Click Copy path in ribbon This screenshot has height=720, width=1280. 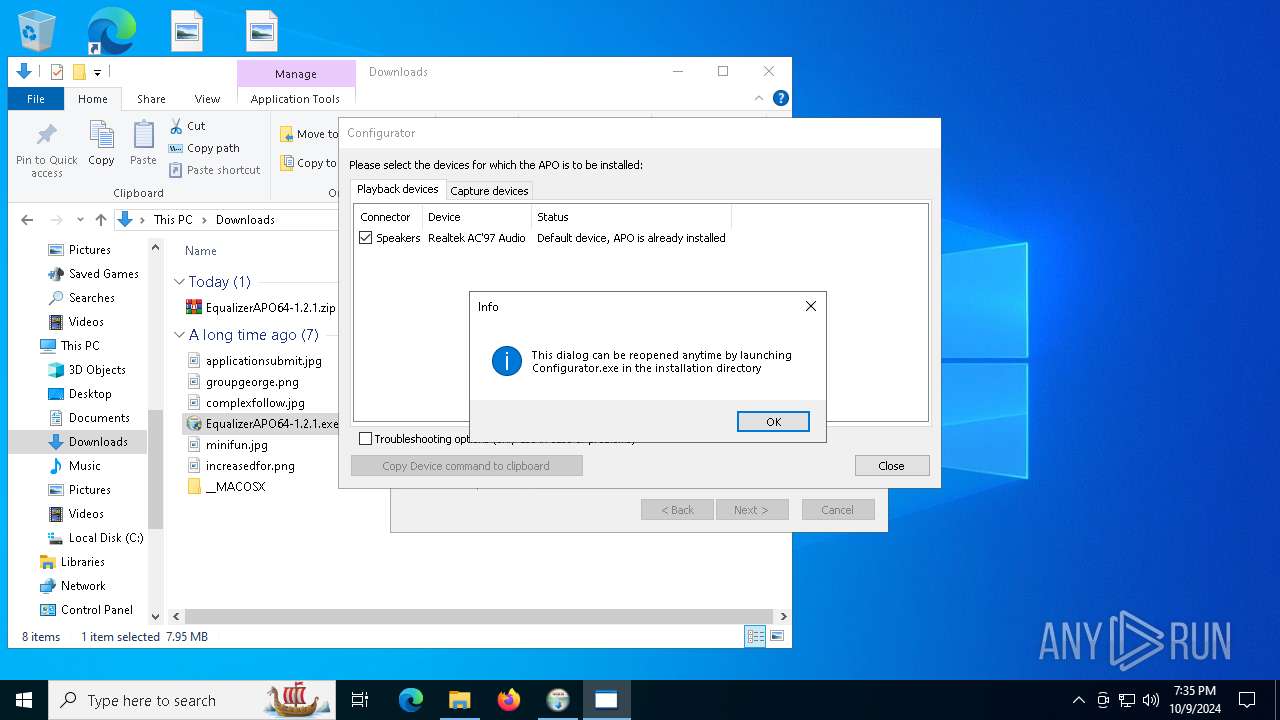pos(204,148)
